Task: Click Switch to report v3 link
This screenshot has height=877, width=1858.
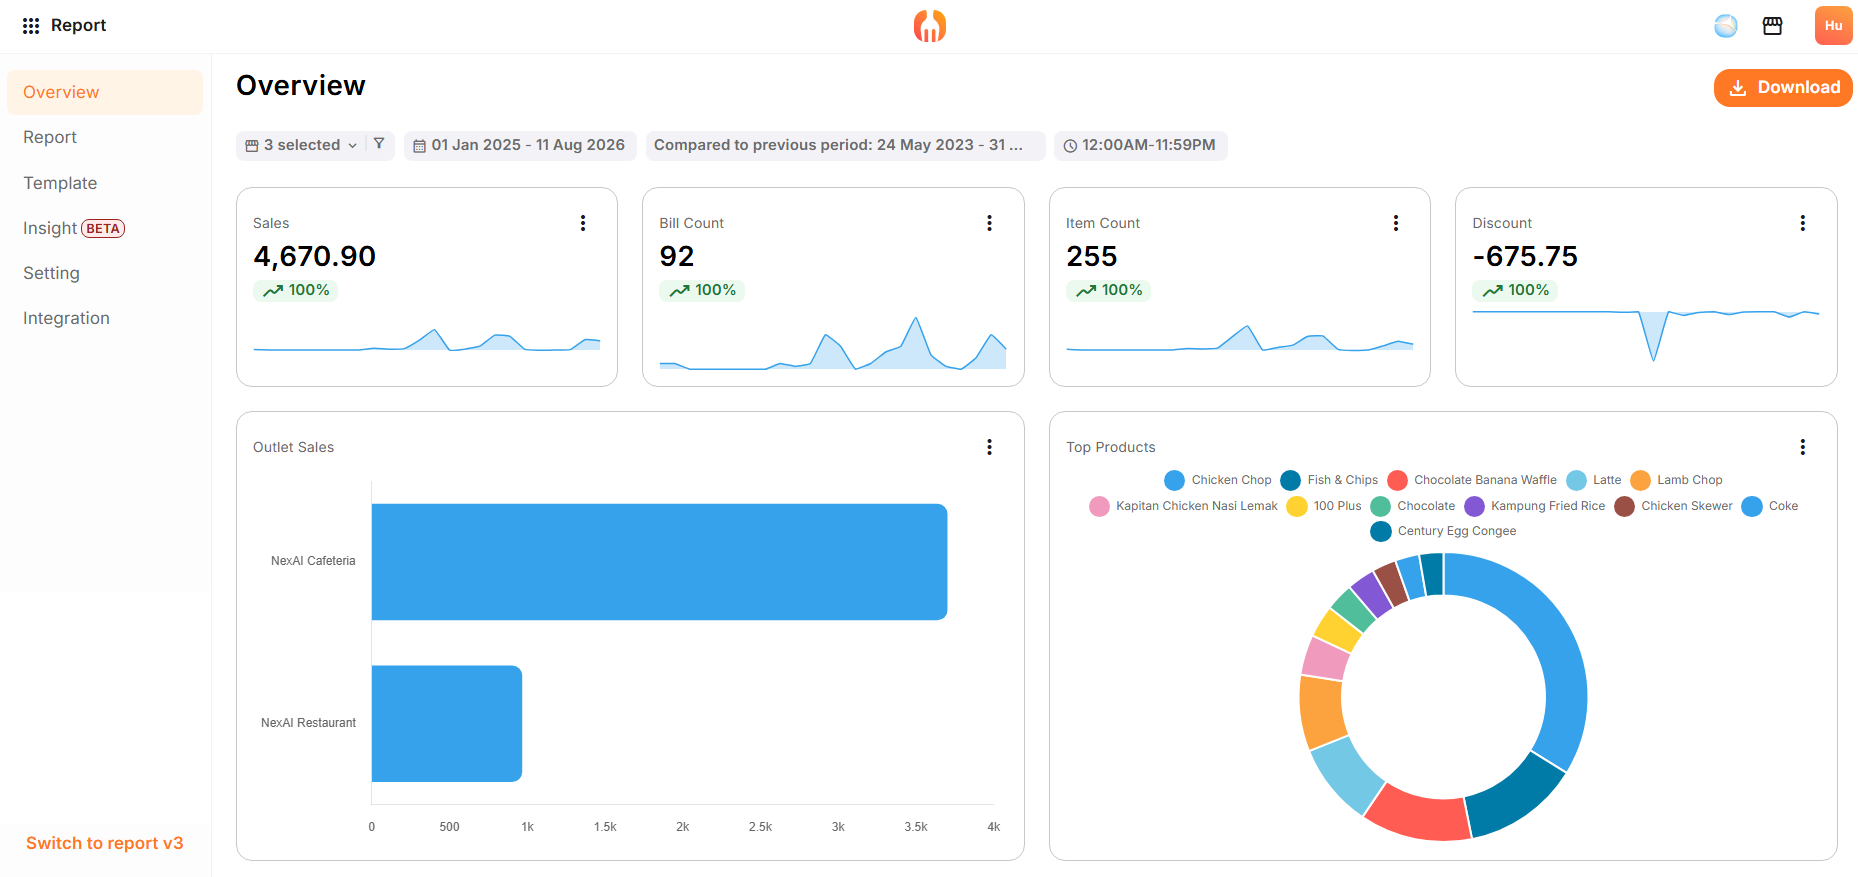Action: (x=105, y=843)
